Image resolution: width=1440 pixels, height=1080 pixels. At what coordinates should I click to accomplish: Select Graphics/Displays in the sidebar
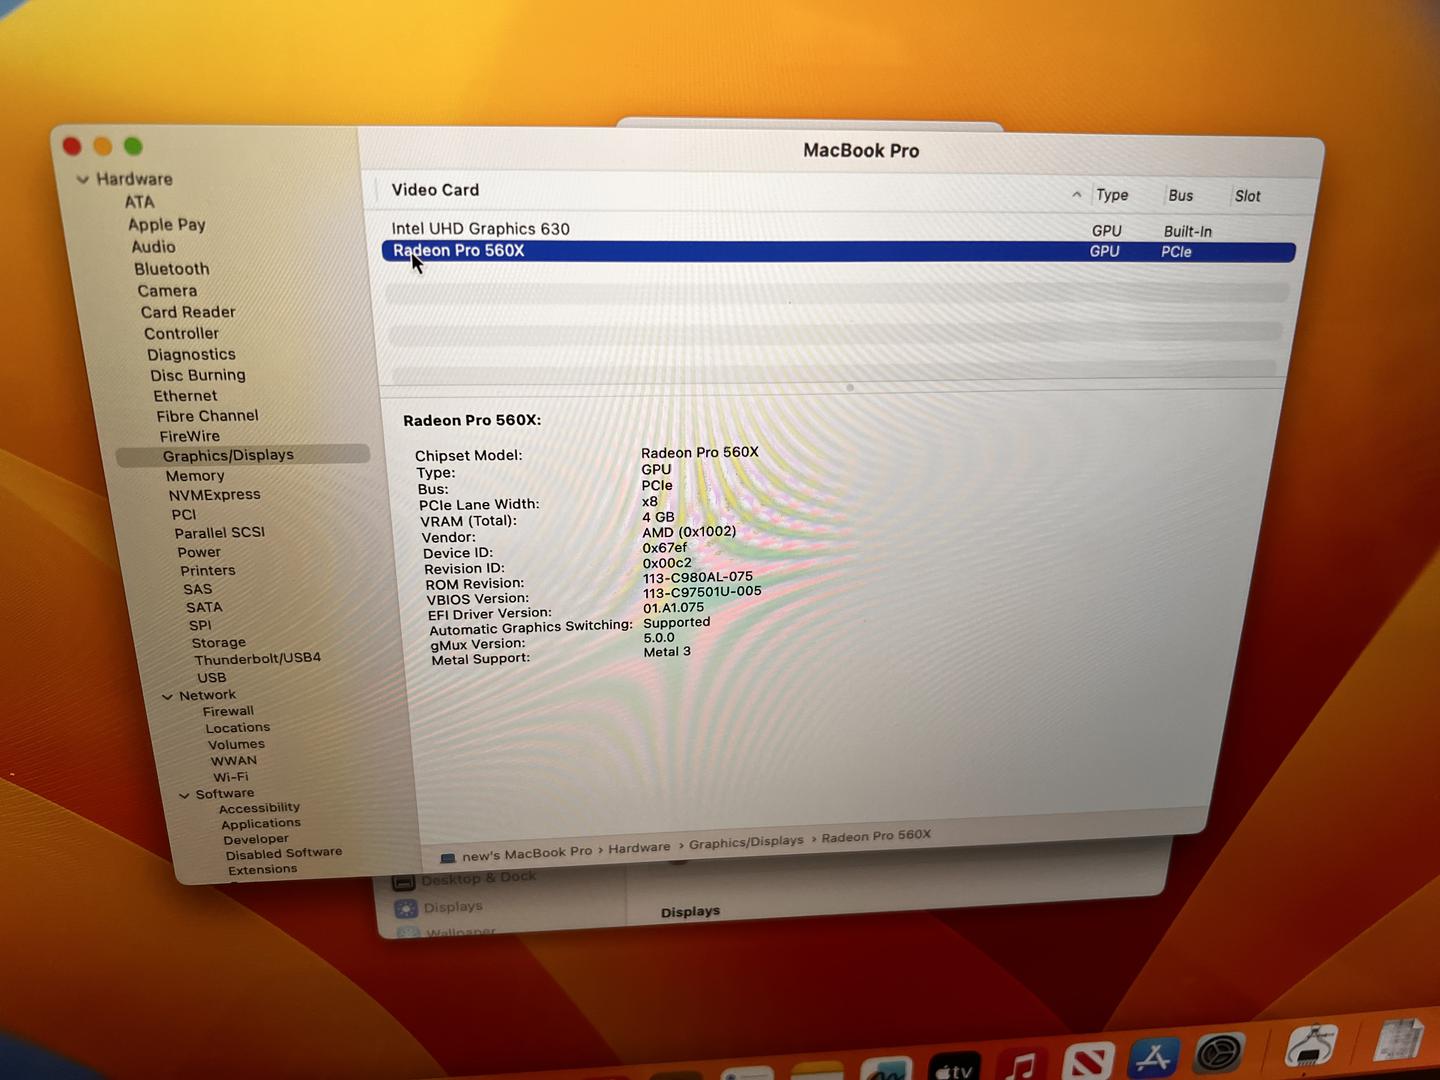tap(243, 455)
